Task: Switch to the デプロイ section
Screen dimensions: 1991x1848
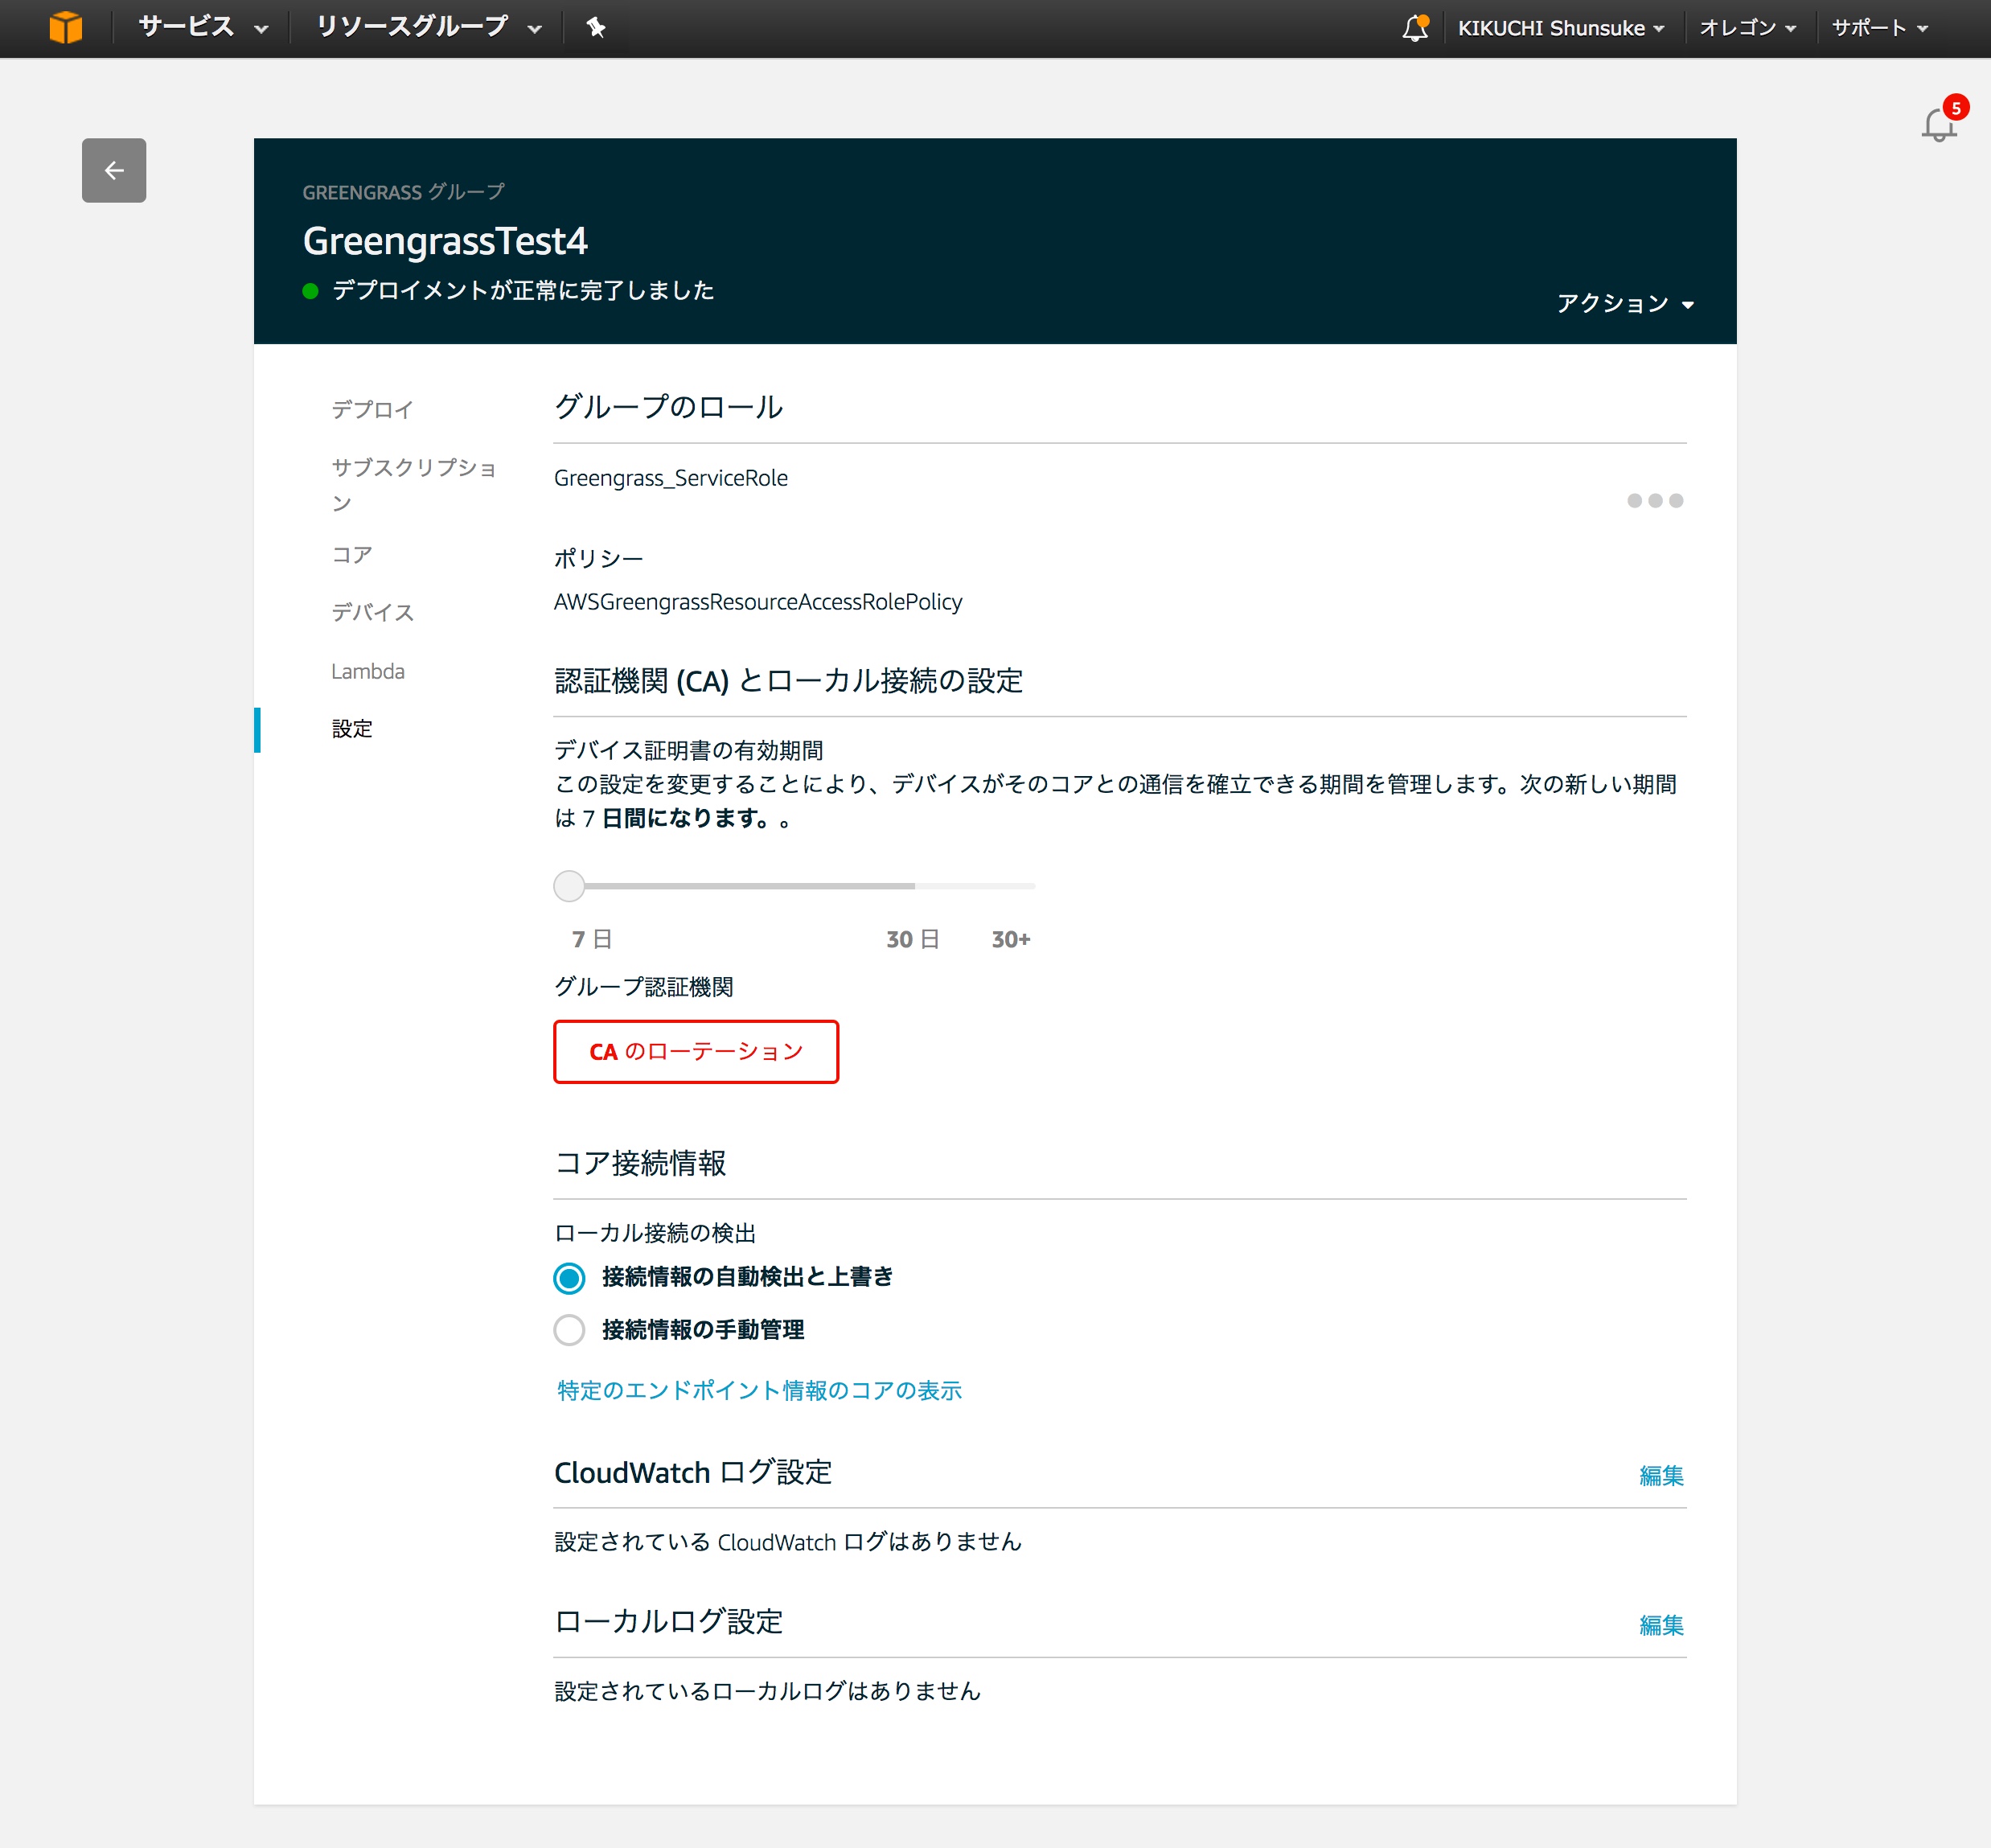Action: pyautogui.click(x=372, y=409)
